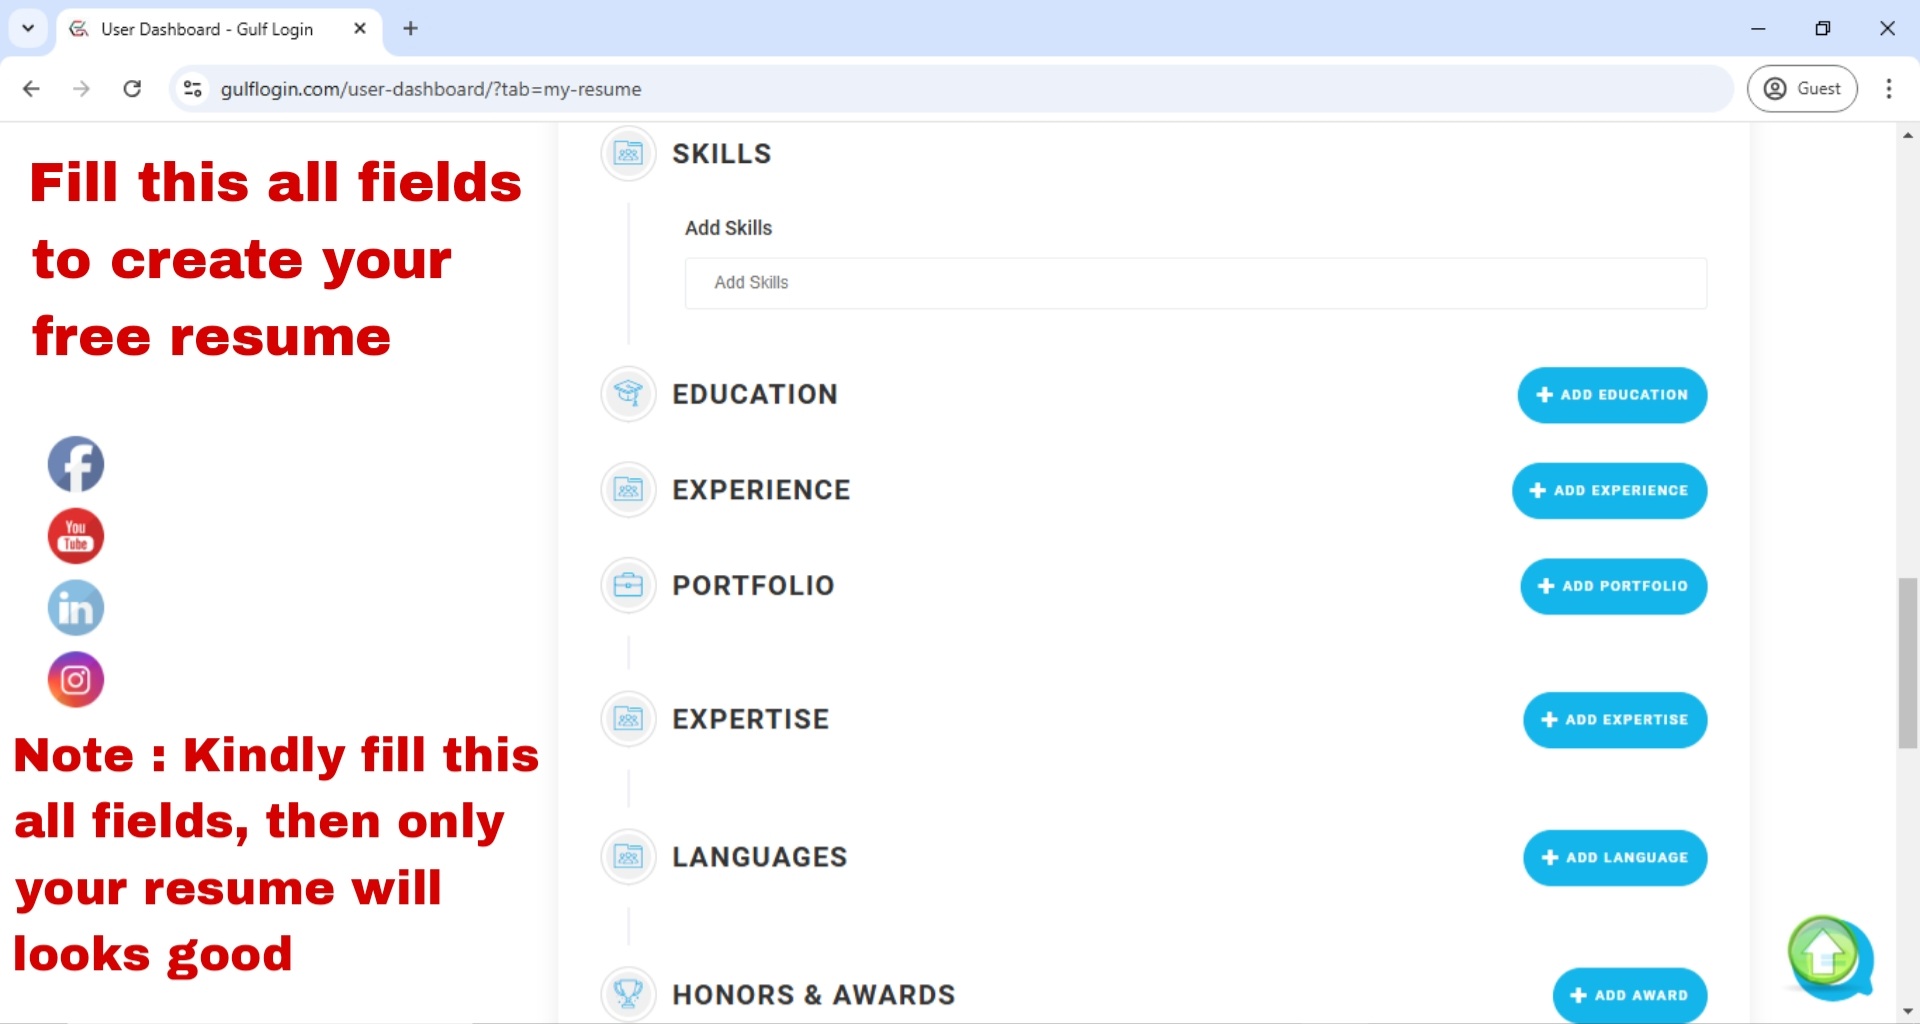The image size is (1920, 1024).
Task: Click the Add Award button
Action: tap(1629, 994)
